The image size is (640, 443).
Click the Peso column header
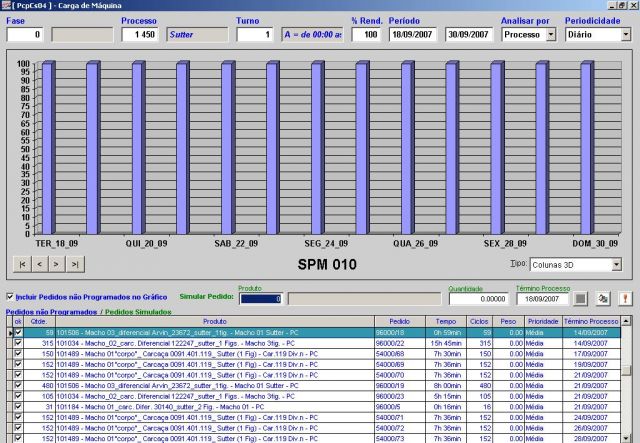coord(508,321)
